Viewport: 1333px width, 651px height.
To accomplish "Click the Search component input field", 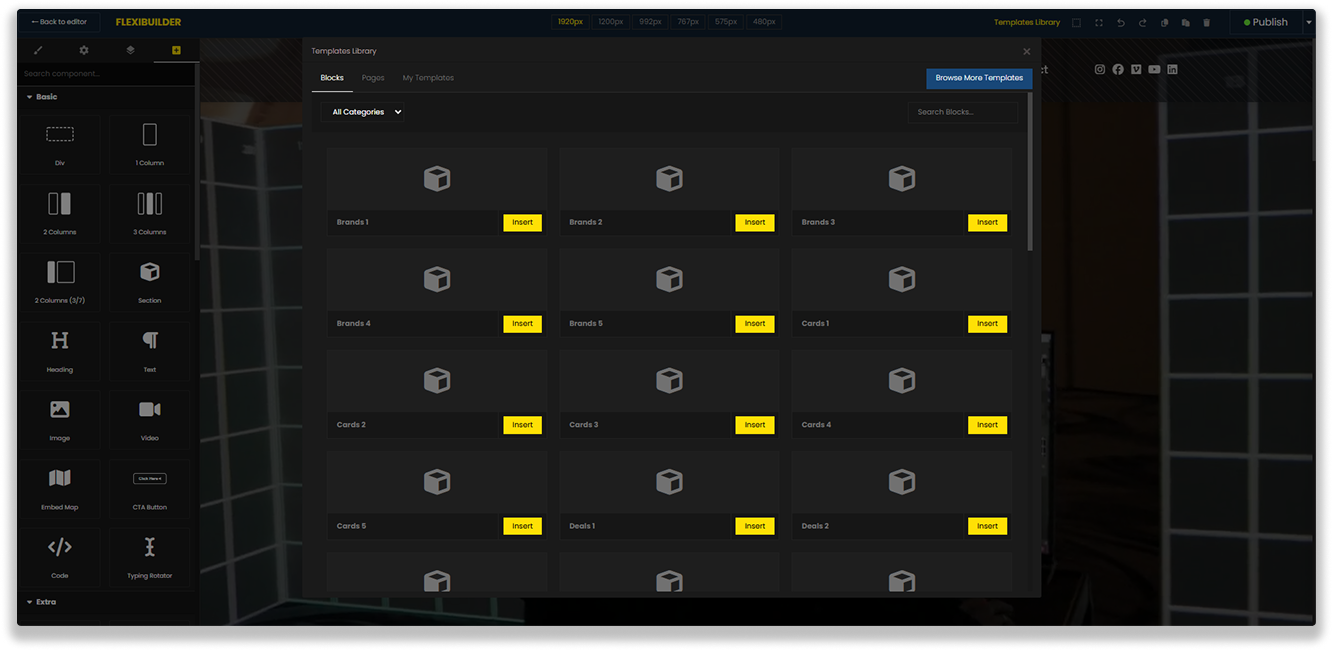I will pos(106,74).
